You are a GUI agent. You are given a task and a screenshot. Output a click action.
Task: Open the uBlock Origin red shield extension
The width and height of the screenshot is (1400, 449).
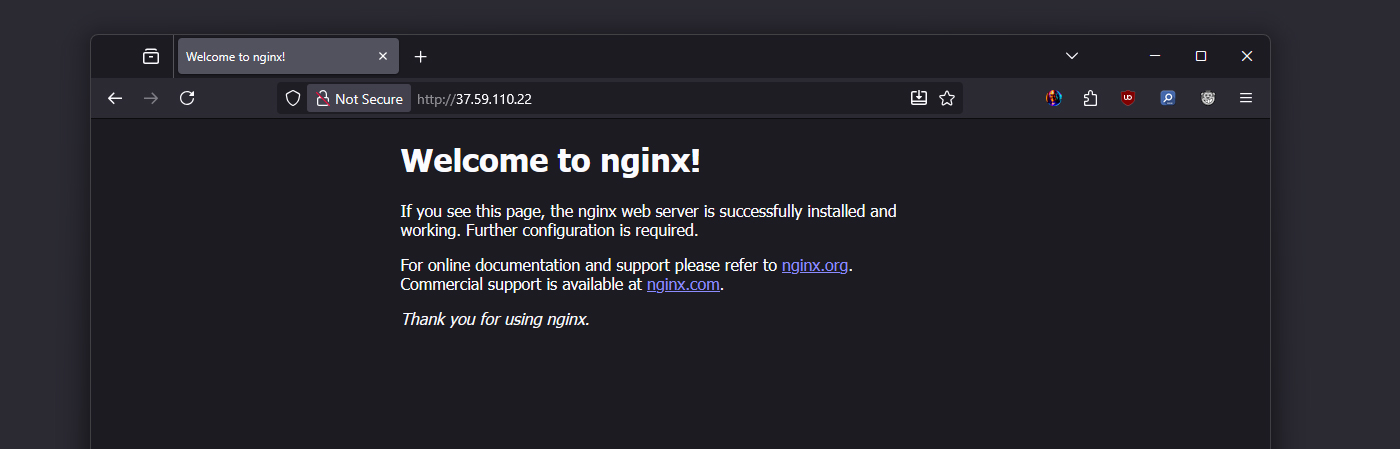coord(1128,98)
